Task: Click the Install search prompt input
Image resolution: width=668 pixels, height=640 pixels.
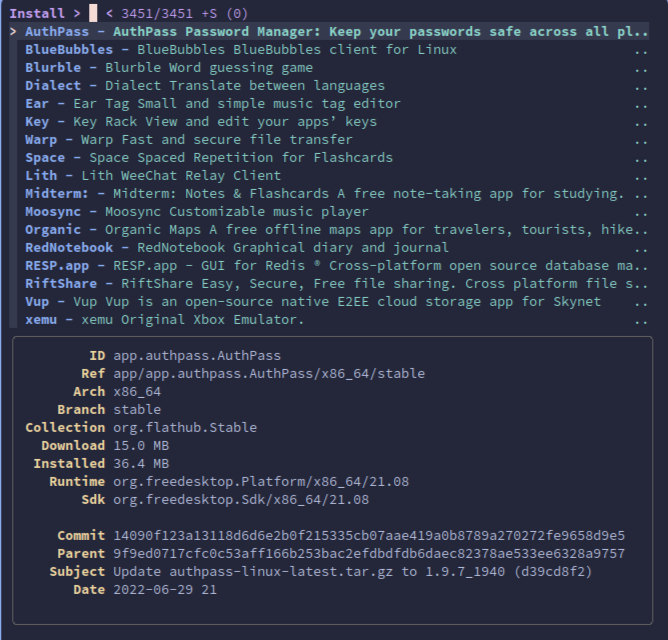Action: point(93,13)
